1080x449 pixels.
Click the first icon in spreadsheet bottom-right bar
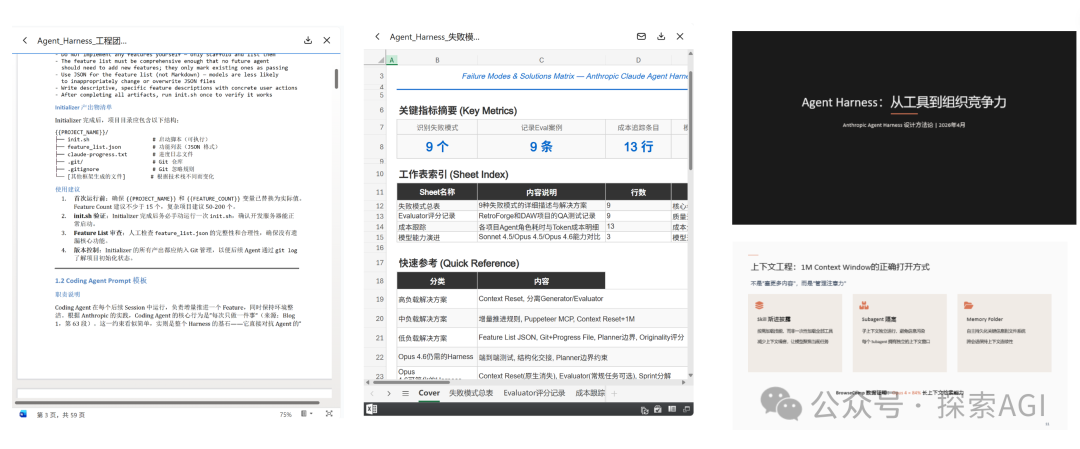pyautogui.click(x=645, y=409)
